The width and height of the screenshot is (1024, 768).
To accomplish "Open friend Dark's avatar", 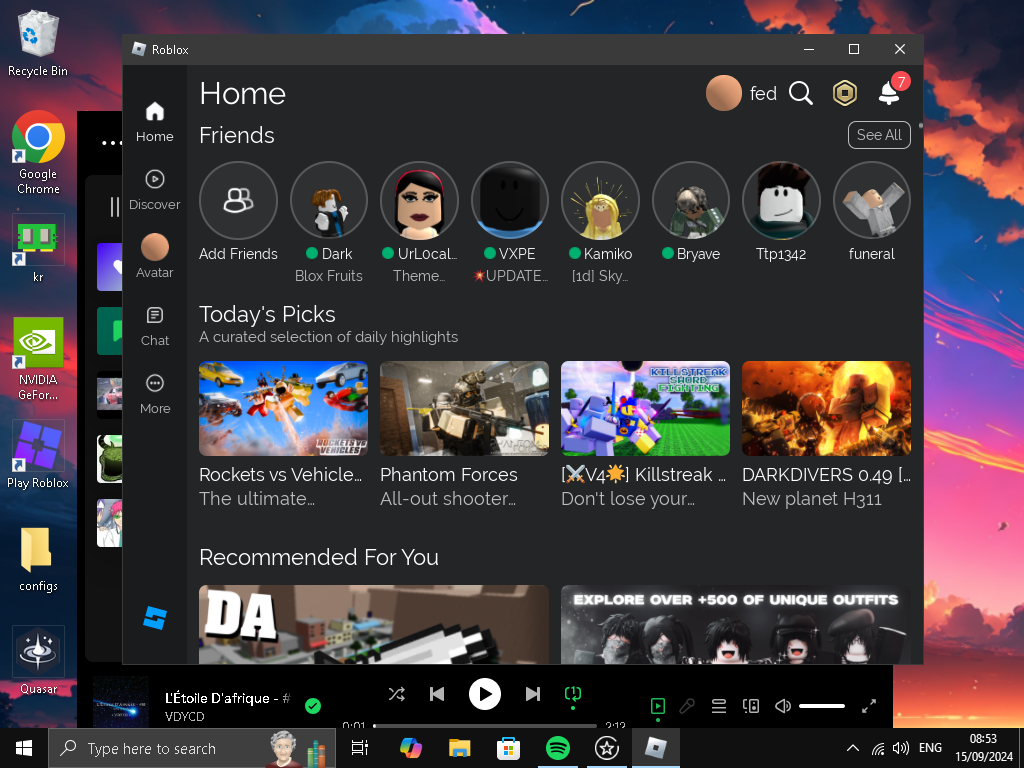I will pos(328,200).
